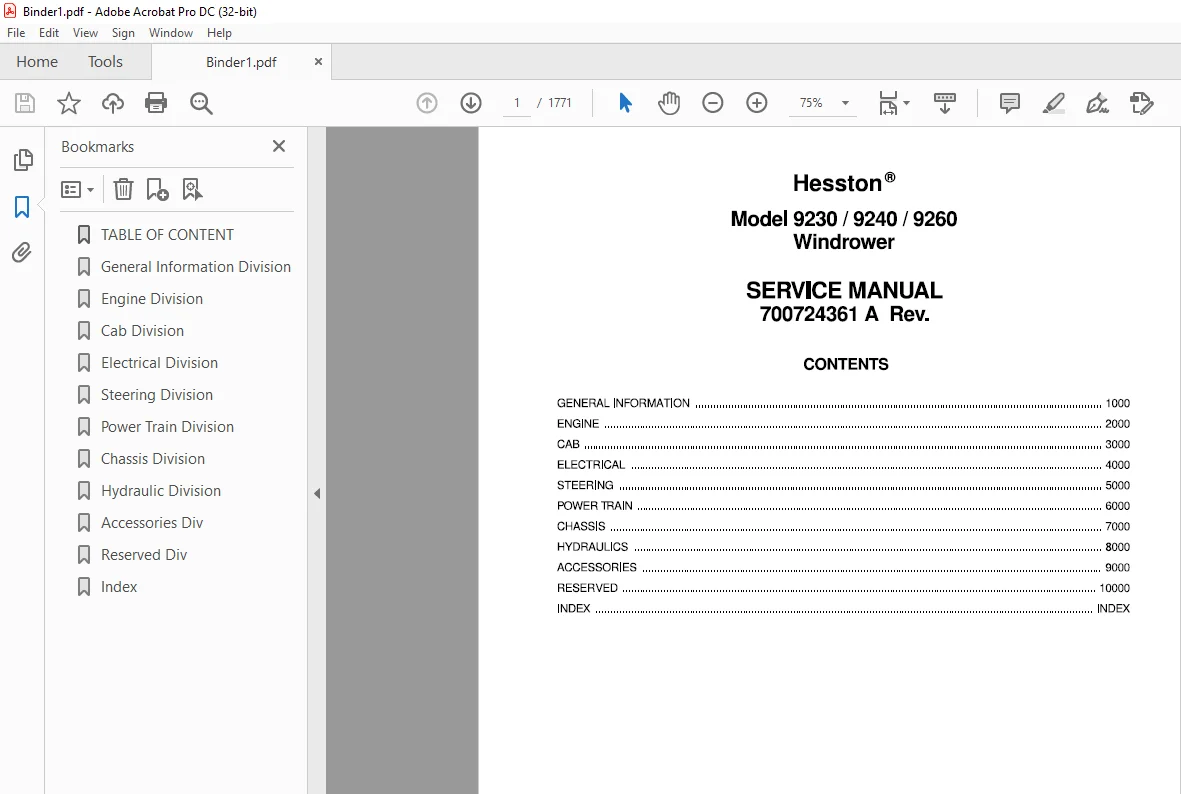Open Electrical Division bookmark
Screen dimensions: 1181x794
click(x=160, y=362)
